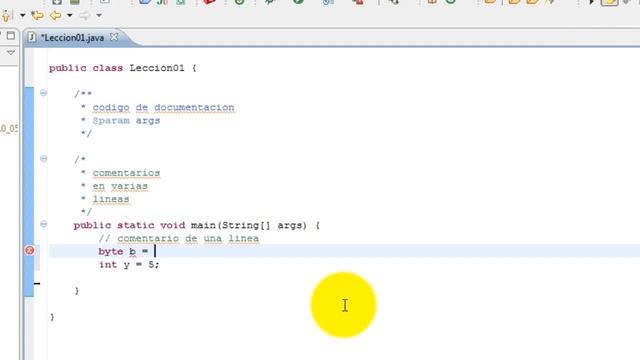Viewport: 640px width, 360px height.
Task: Click '// comentario de una linea' comment
Action: [179, 238]
